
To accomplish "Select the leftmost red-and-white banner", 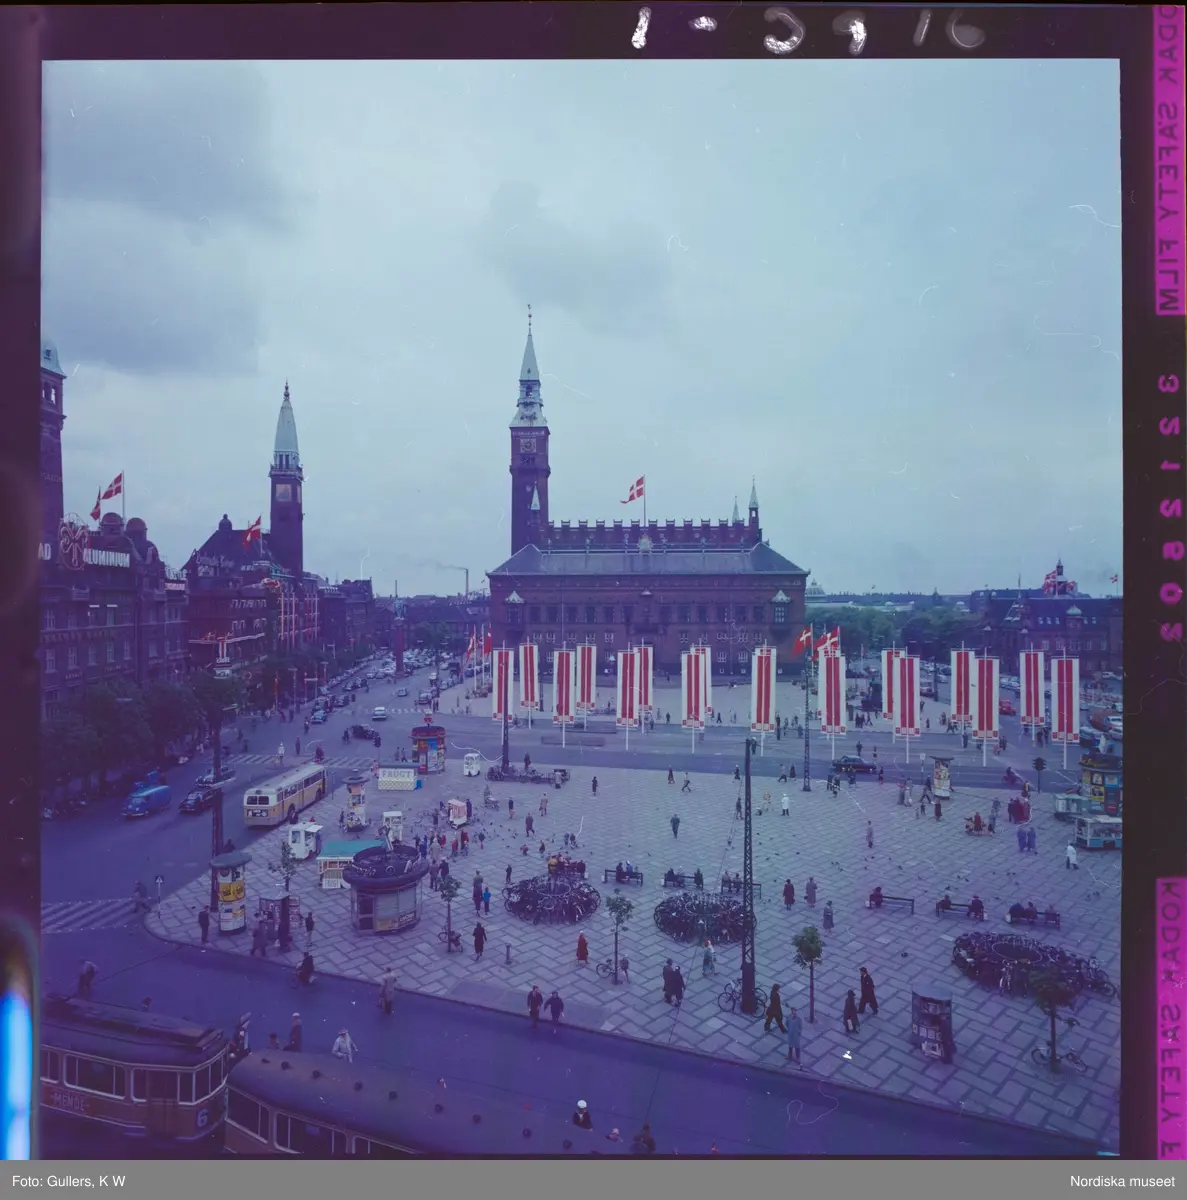I will coord(502,683).
